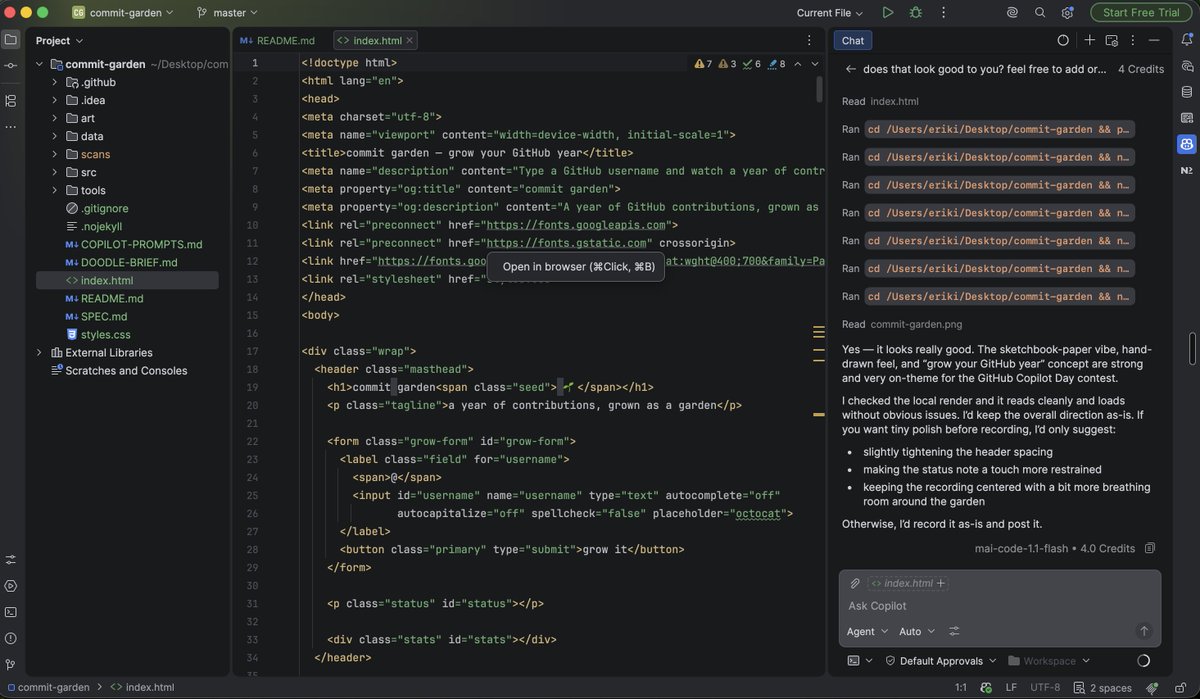Open the Problems tool window warning icon
Viewport: 1200px width, 699px height.
click(11, 638)
